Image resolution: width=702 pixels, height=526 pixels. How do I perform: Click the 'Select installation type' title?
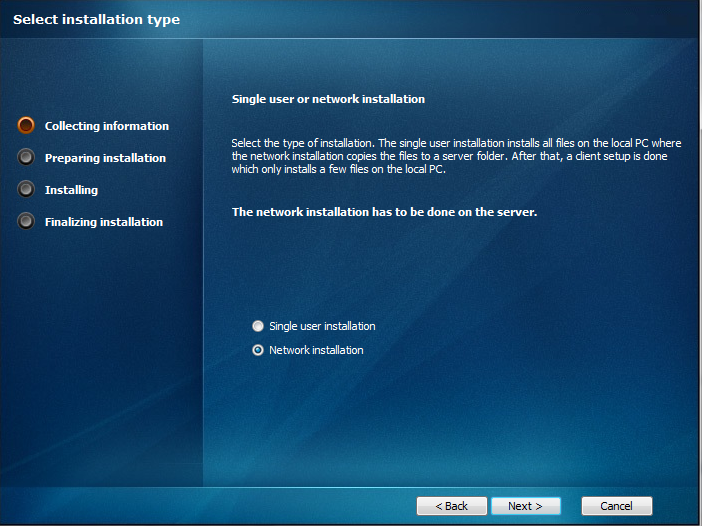96,19
